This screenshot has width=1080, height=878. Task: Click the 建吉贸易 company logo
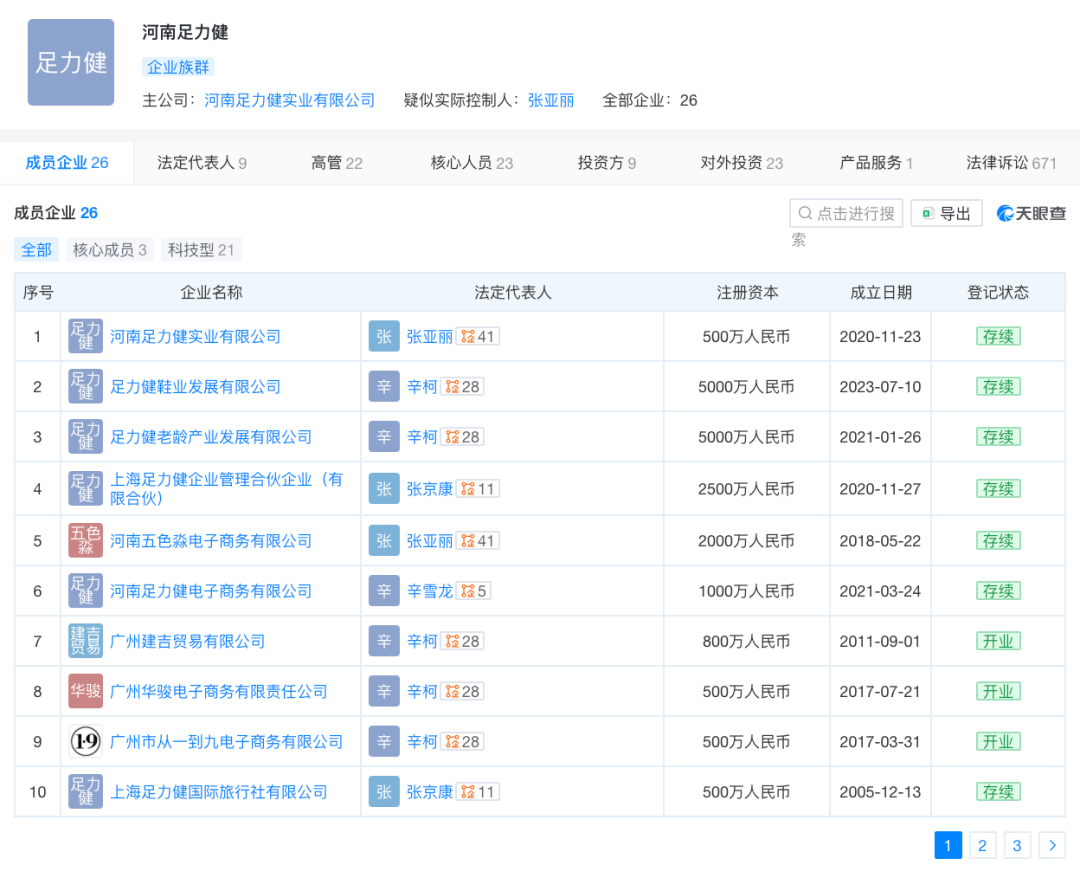tap(85, 641)
